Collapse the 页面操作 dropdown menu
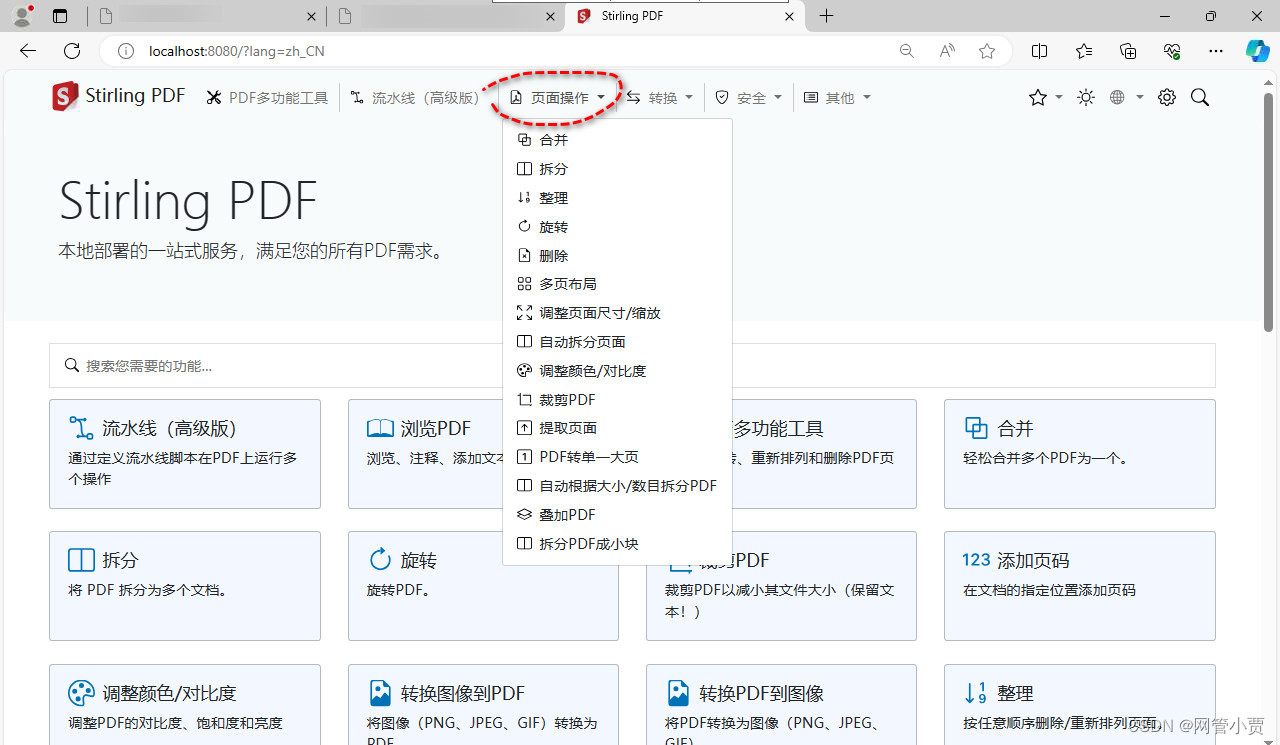Viewport: 1280px width, 745px height. coord(557,97)
